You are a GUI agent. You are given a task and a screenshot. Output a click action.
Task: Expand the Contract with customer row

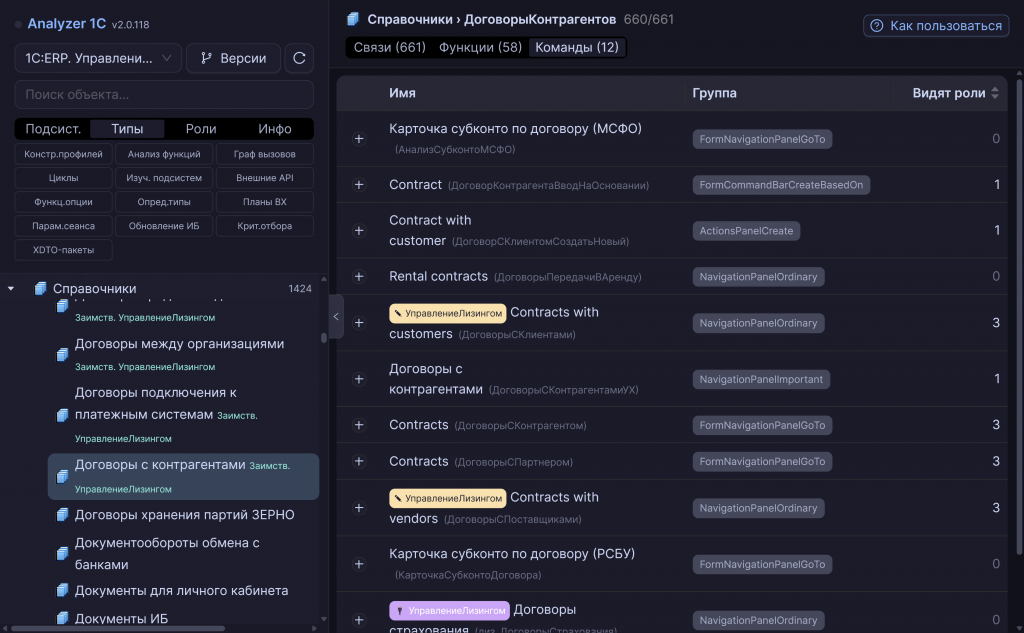[359, 231]
